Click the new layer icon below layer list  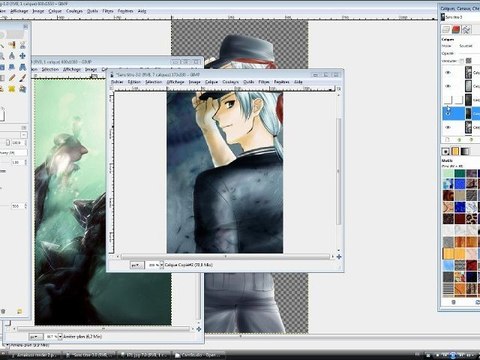[x=447, y=140]
